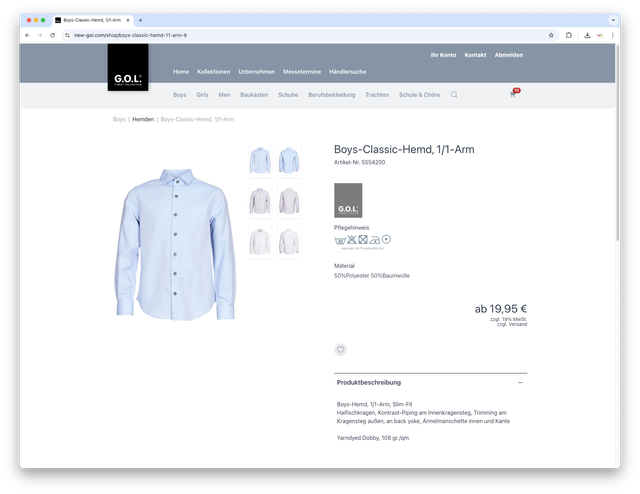Click the magnifier search icon in navigation
The width and height of the screenshot is (640, 494).
[454, 95]
